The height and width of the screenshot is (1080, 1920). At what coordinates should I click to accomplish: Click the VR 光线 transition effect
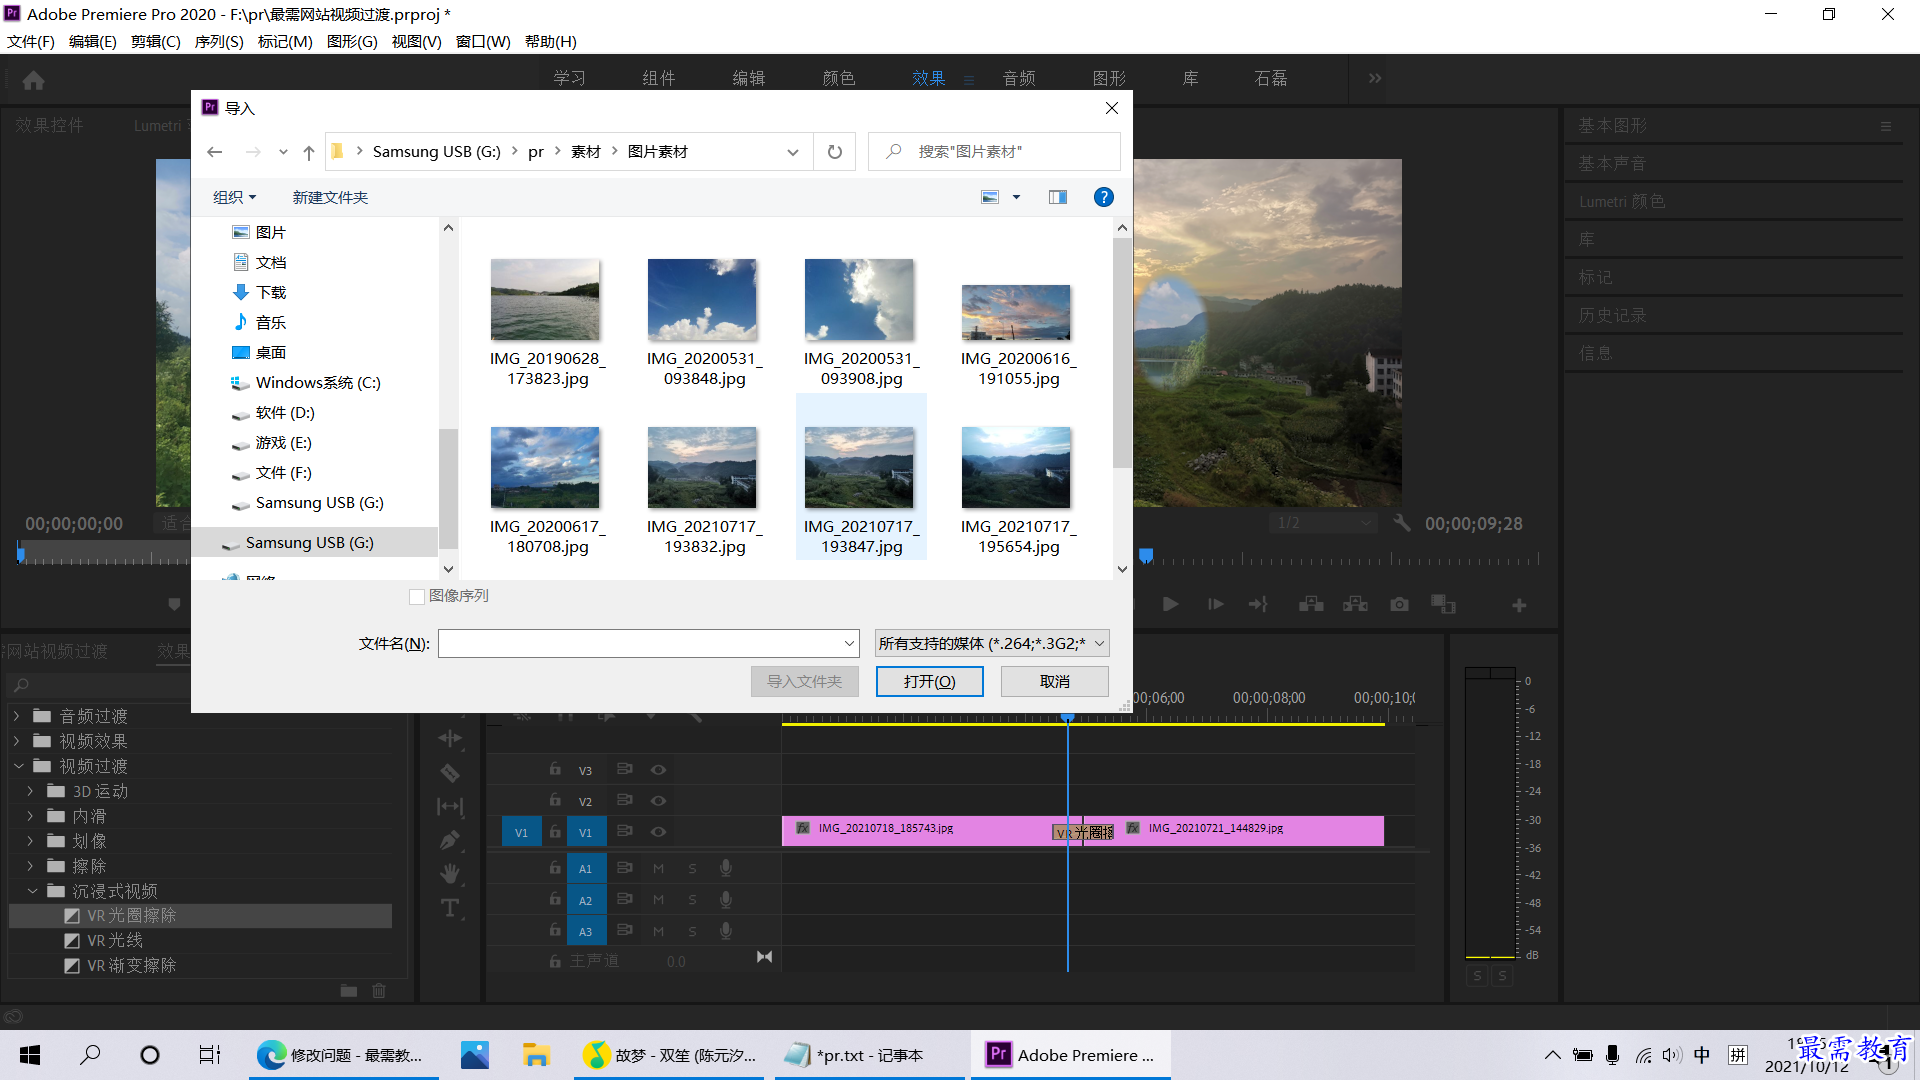click(114, 940)
